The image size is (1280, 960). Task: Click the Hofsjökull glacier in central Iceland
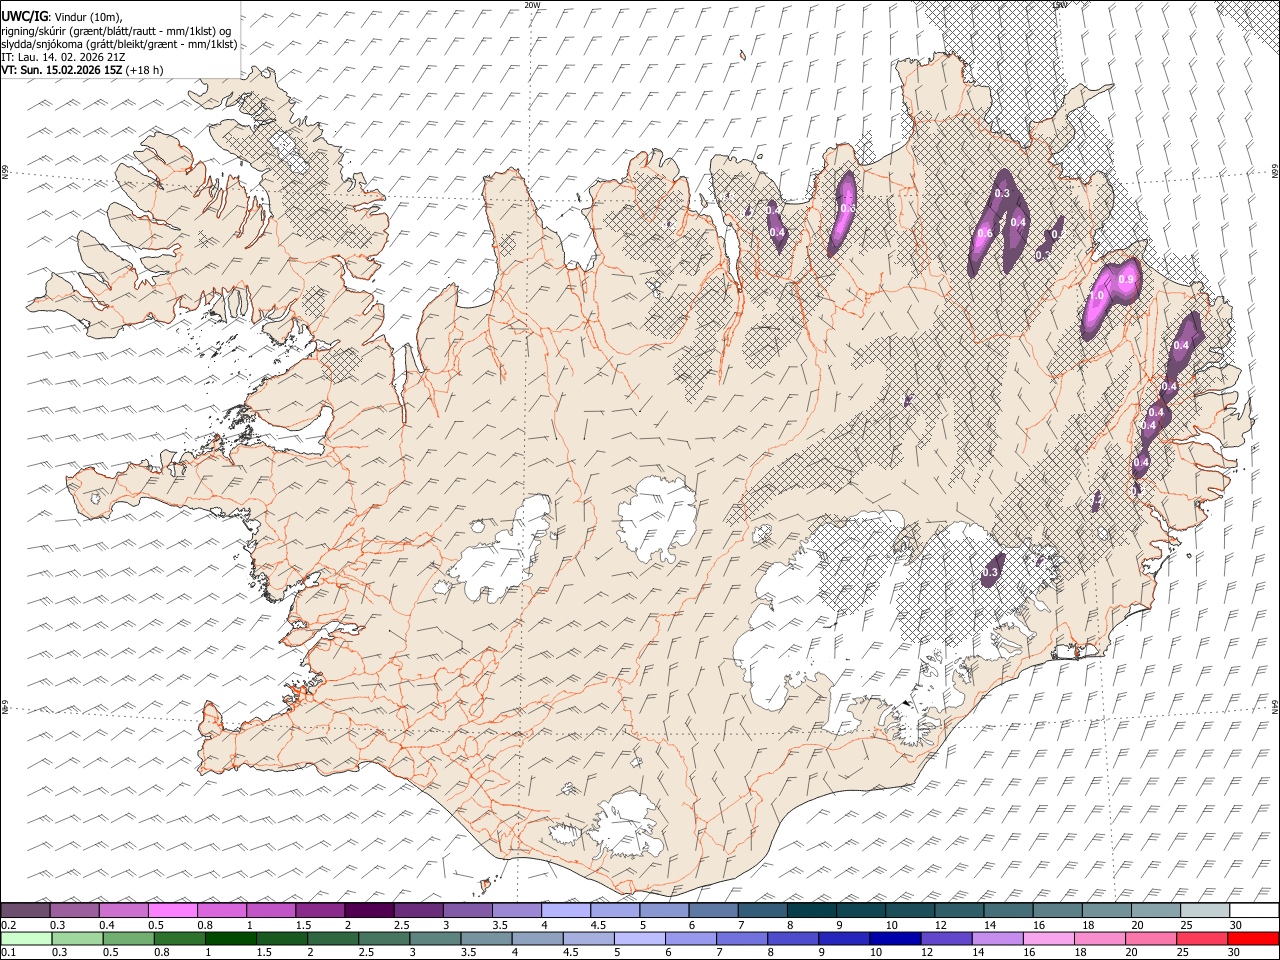[657, 518]
